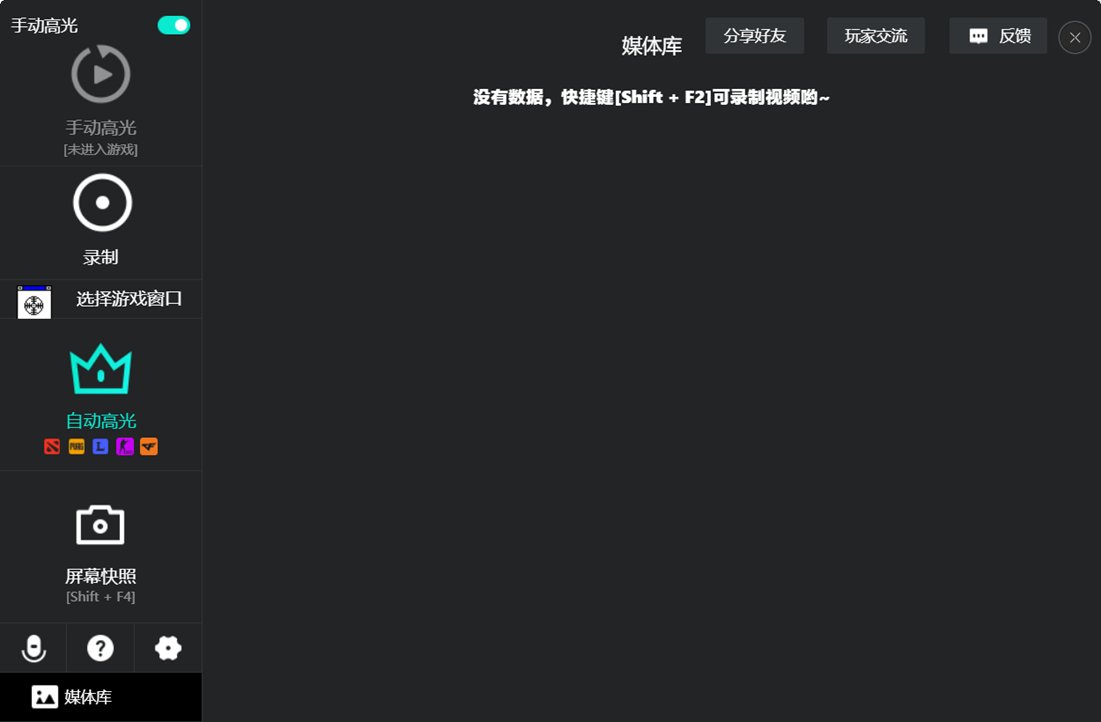Switch to the 媒体库 media library tab
The width and height of the screenshot is (1101, 722).
(100, 696)
